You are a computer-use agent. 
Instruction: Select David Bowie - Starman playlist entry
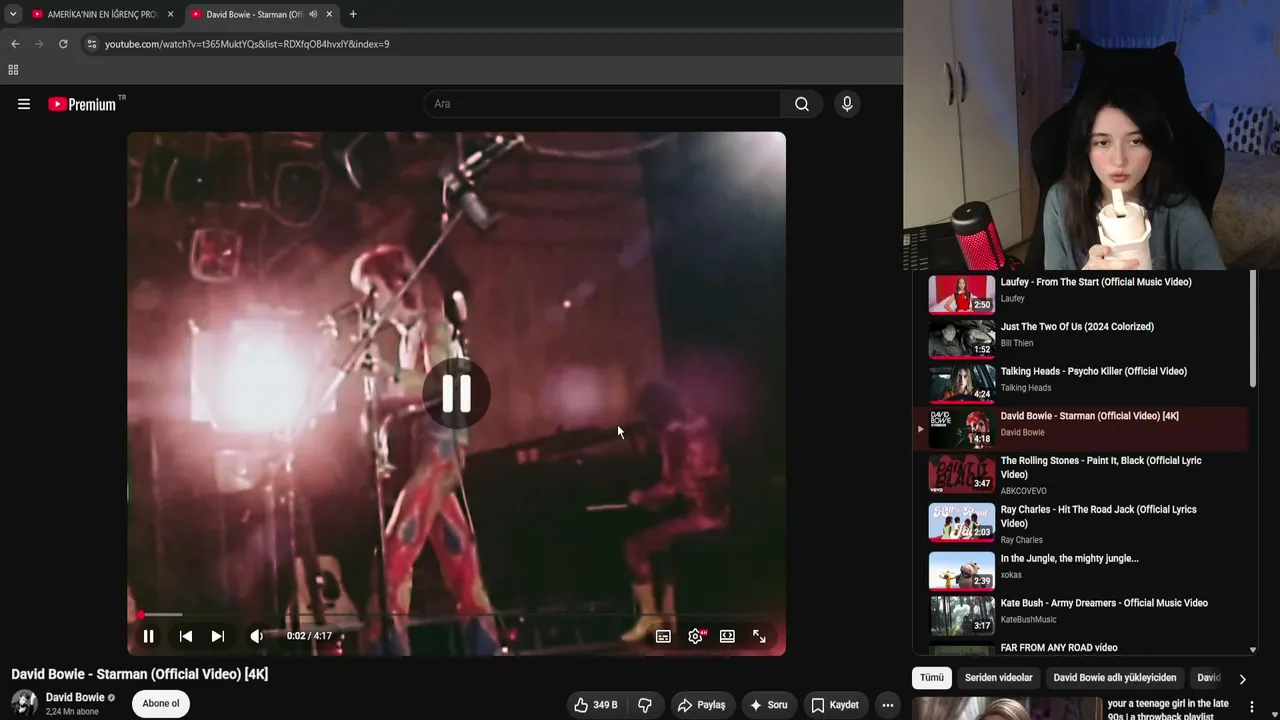1082,428
